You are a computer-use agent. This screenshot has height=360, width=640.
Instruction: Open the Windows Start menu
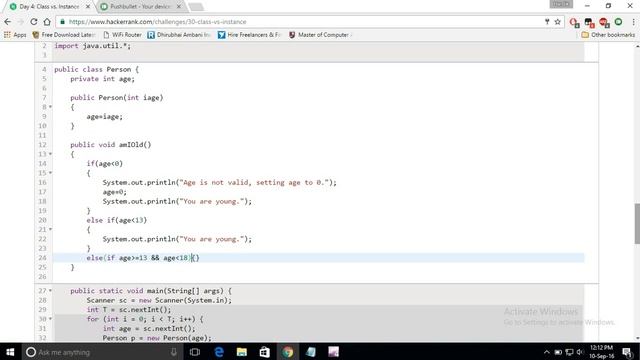click(10, 352)
